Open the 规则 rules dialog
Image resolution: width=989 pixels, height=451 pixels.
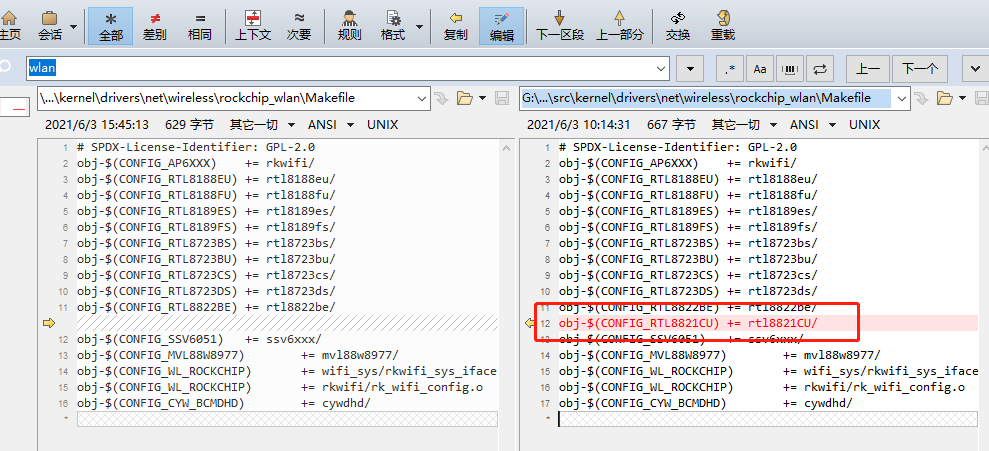[x=349, y=26]
